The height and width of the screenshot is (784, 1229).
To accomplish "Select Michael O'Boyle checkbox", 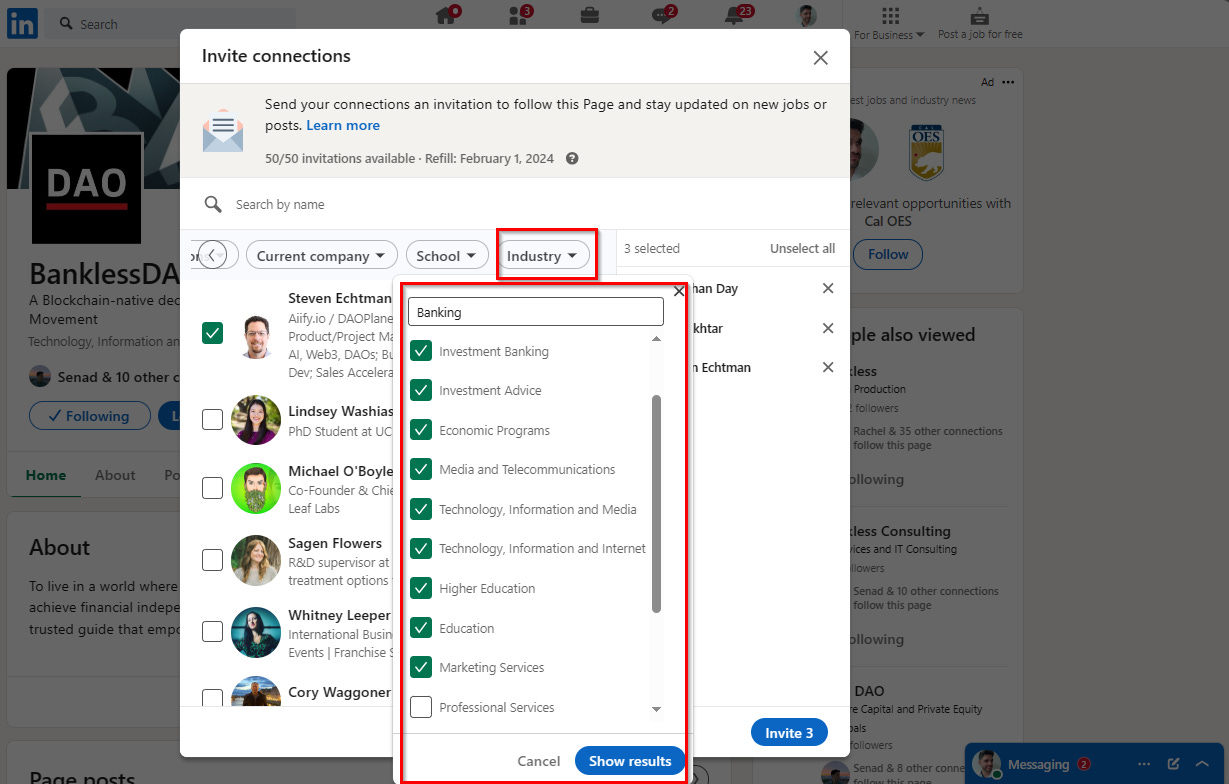I will click(x=212, y=488).
